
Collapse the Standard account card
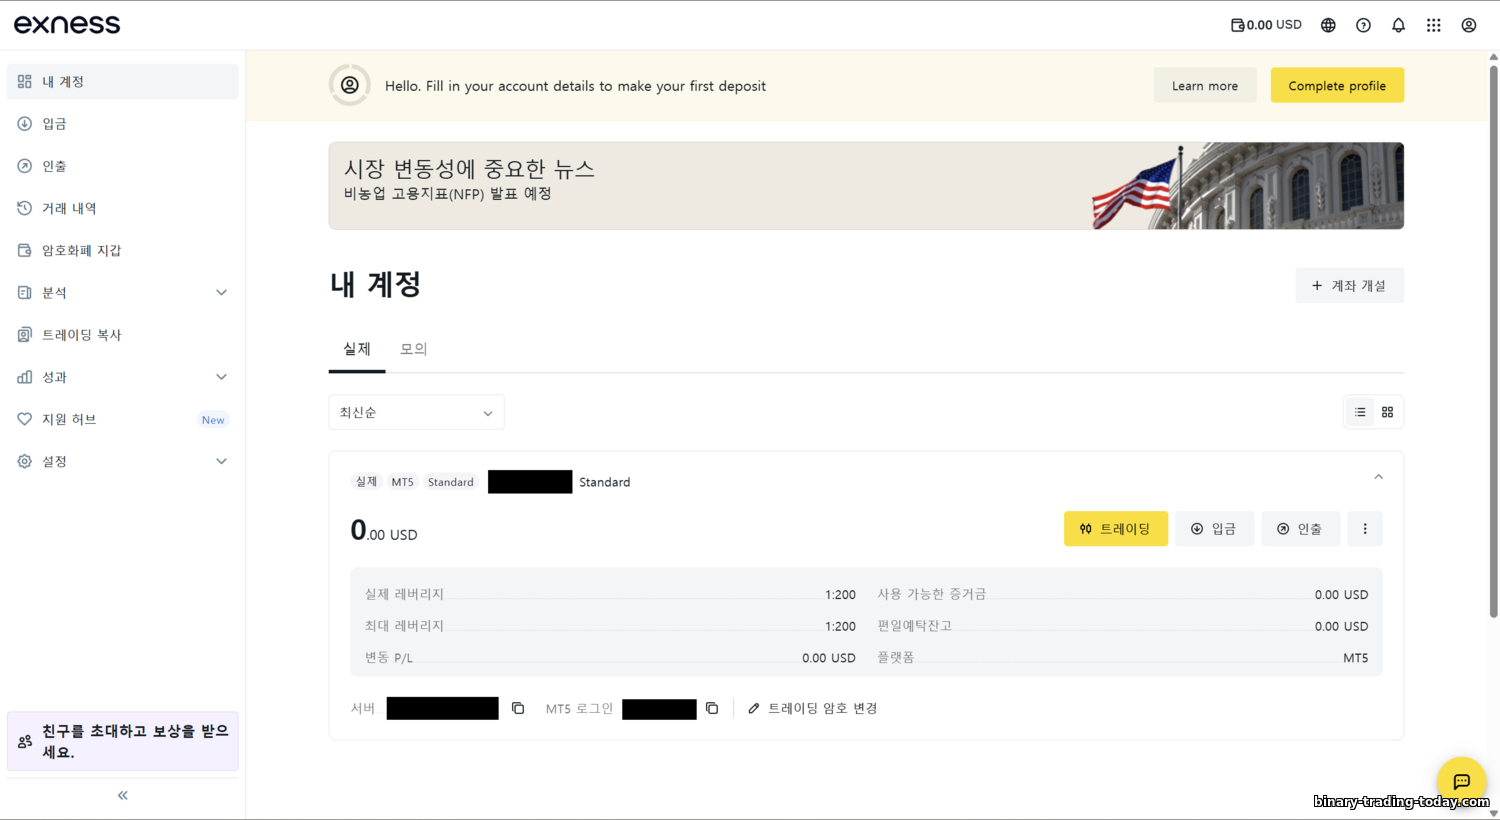tap(1378, 477)
